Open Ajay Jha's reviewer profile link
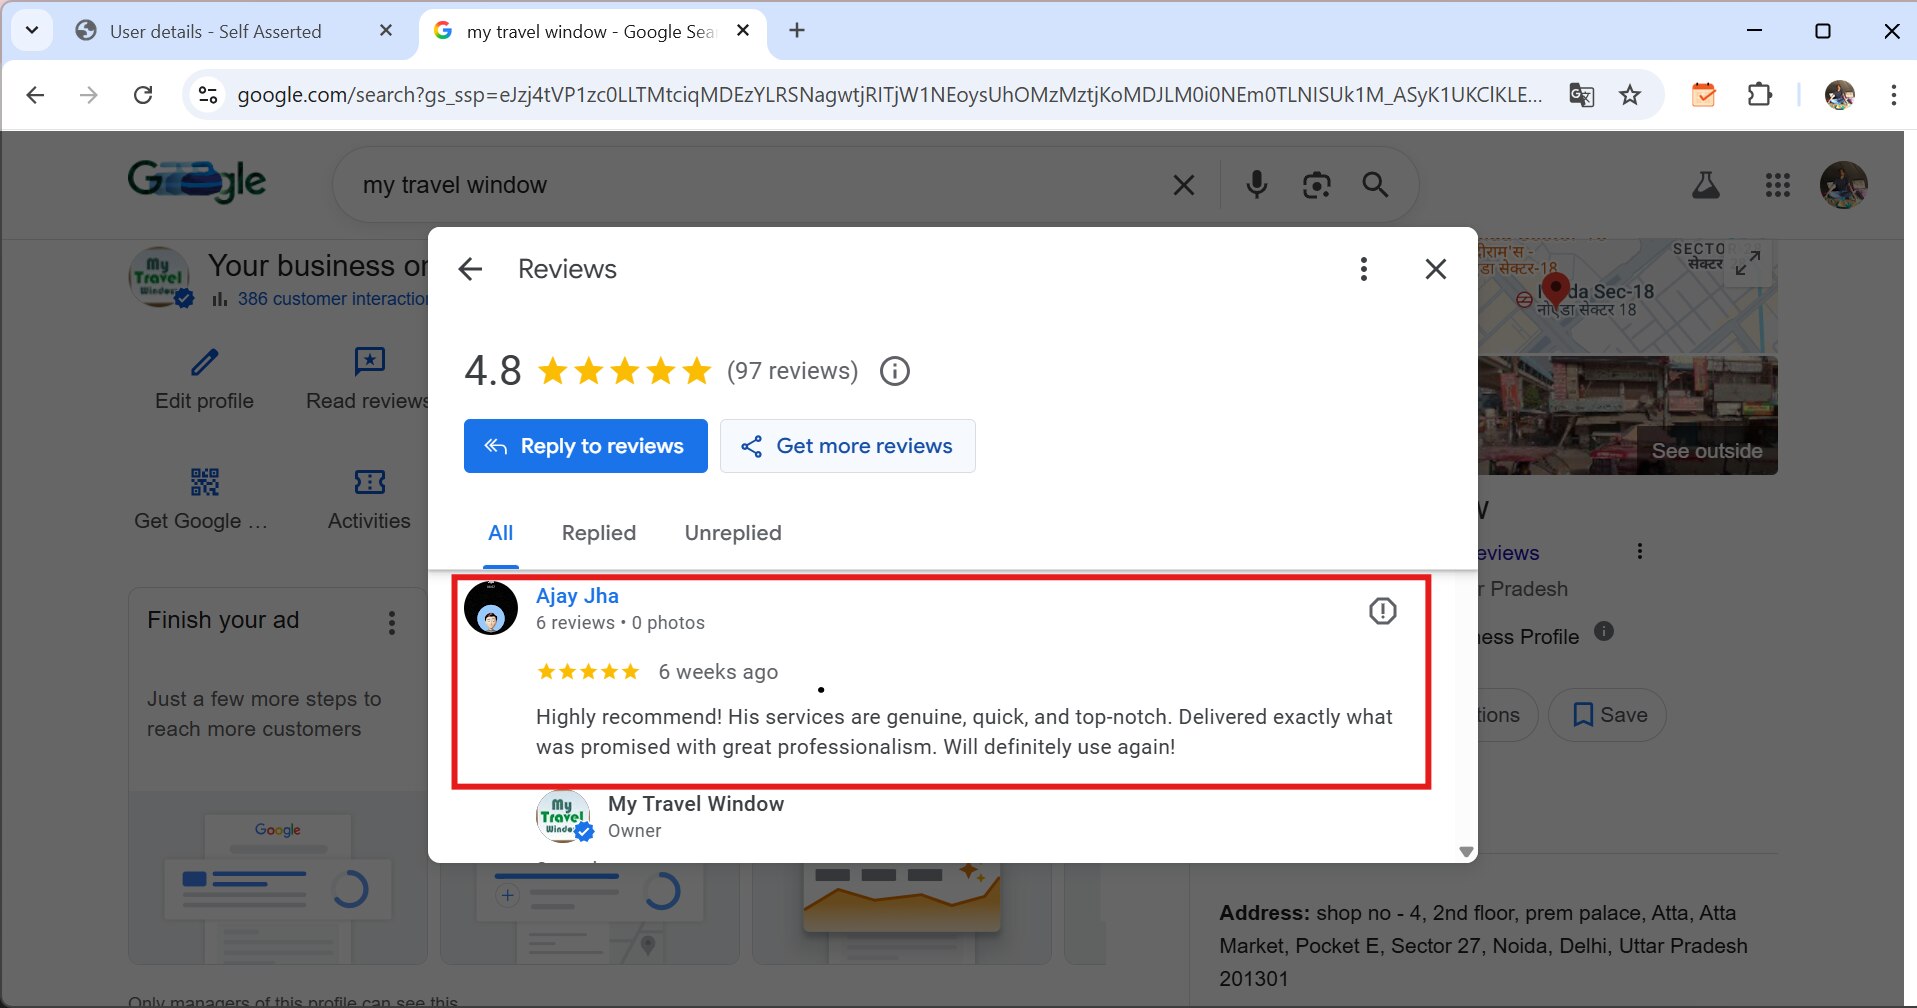The width and height of the screenshot is (1917, 1008). coord(577,596)
